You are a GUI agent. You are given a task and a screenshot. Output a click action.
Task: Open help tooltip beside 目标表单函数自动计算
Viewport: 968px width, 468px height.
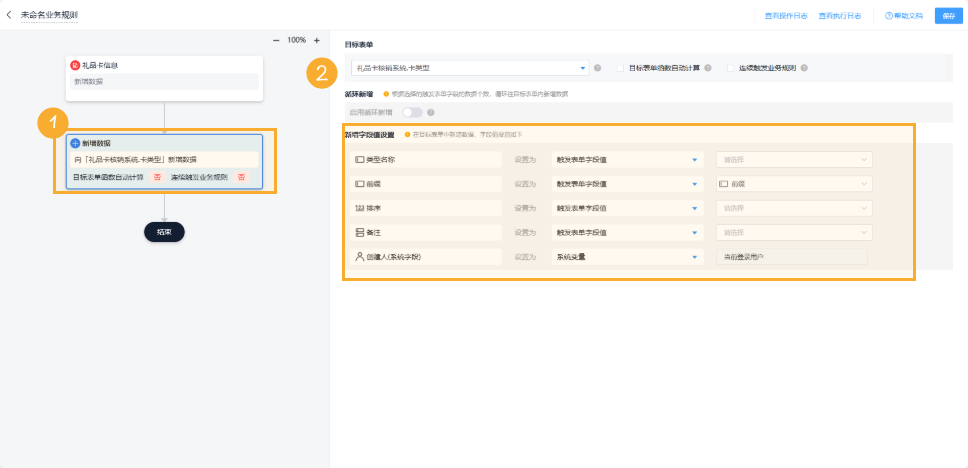[x=707, y=68]
